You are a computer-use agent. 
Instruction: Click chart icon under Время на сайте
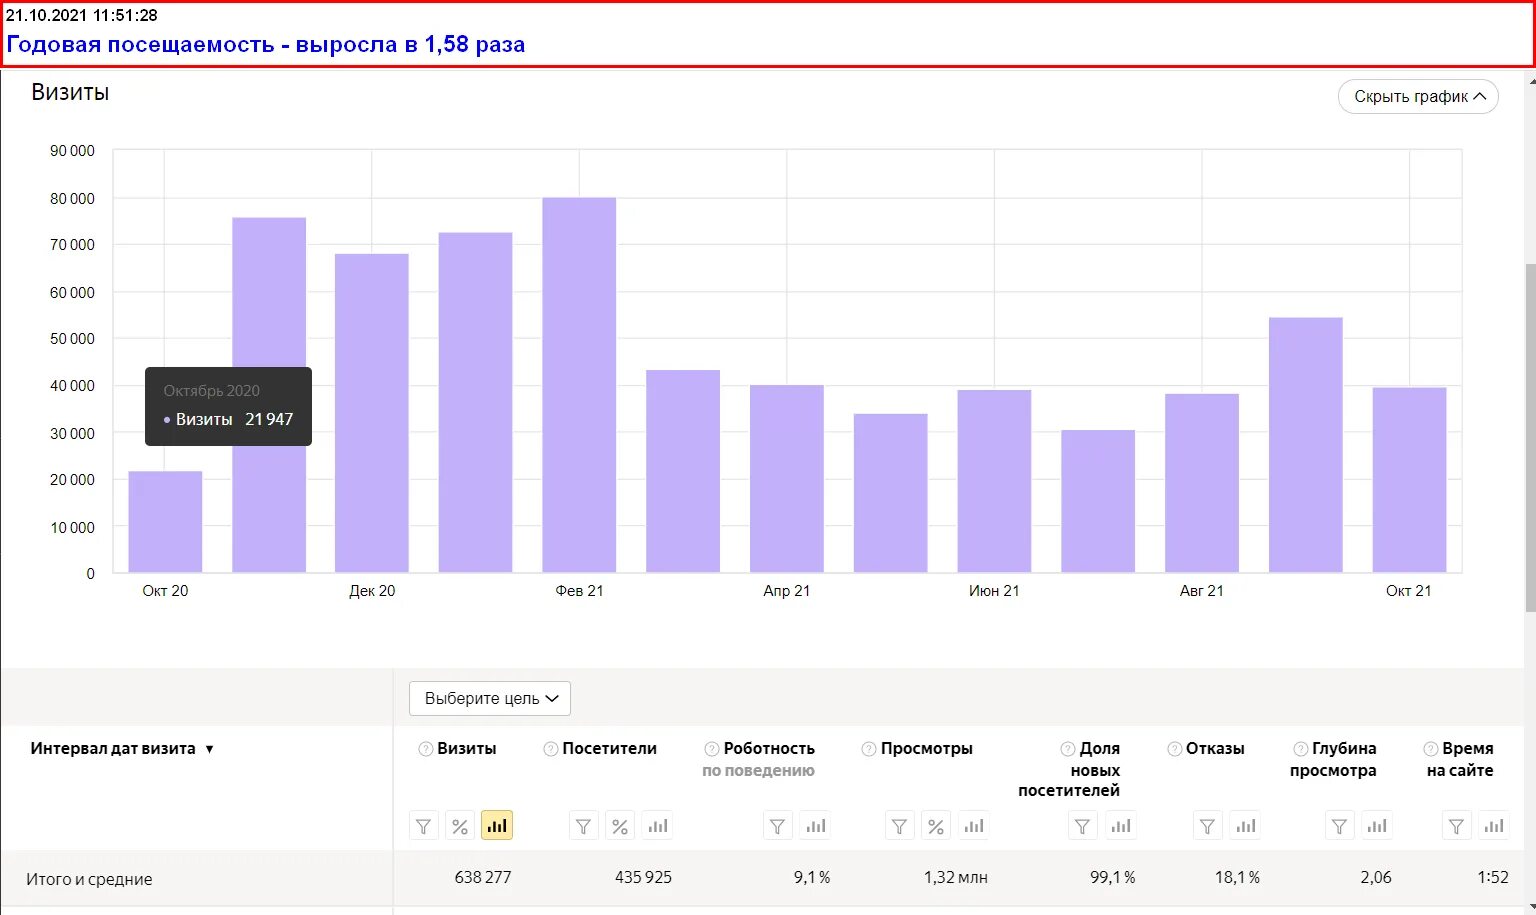(1494, 826)
